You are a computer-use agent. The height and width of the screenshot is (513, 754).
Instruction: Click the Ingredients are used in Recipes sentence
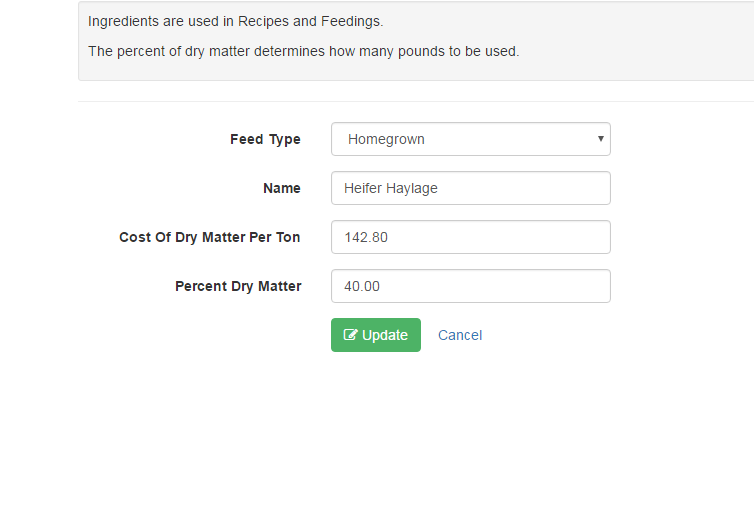click(x=236, y=21)
